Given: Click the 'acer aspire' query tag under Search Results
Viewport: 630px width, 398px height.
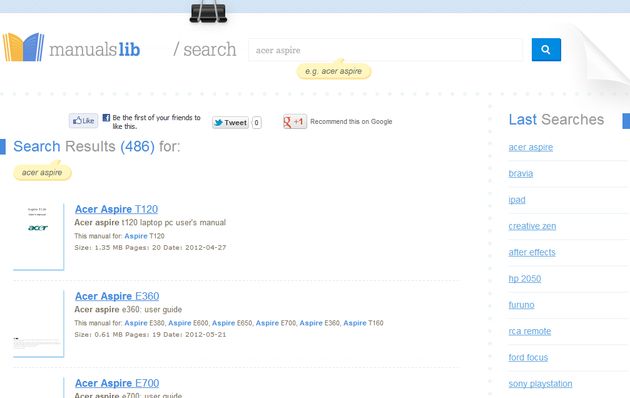Looking at the screenshot, I should click(x=42, y=173).
